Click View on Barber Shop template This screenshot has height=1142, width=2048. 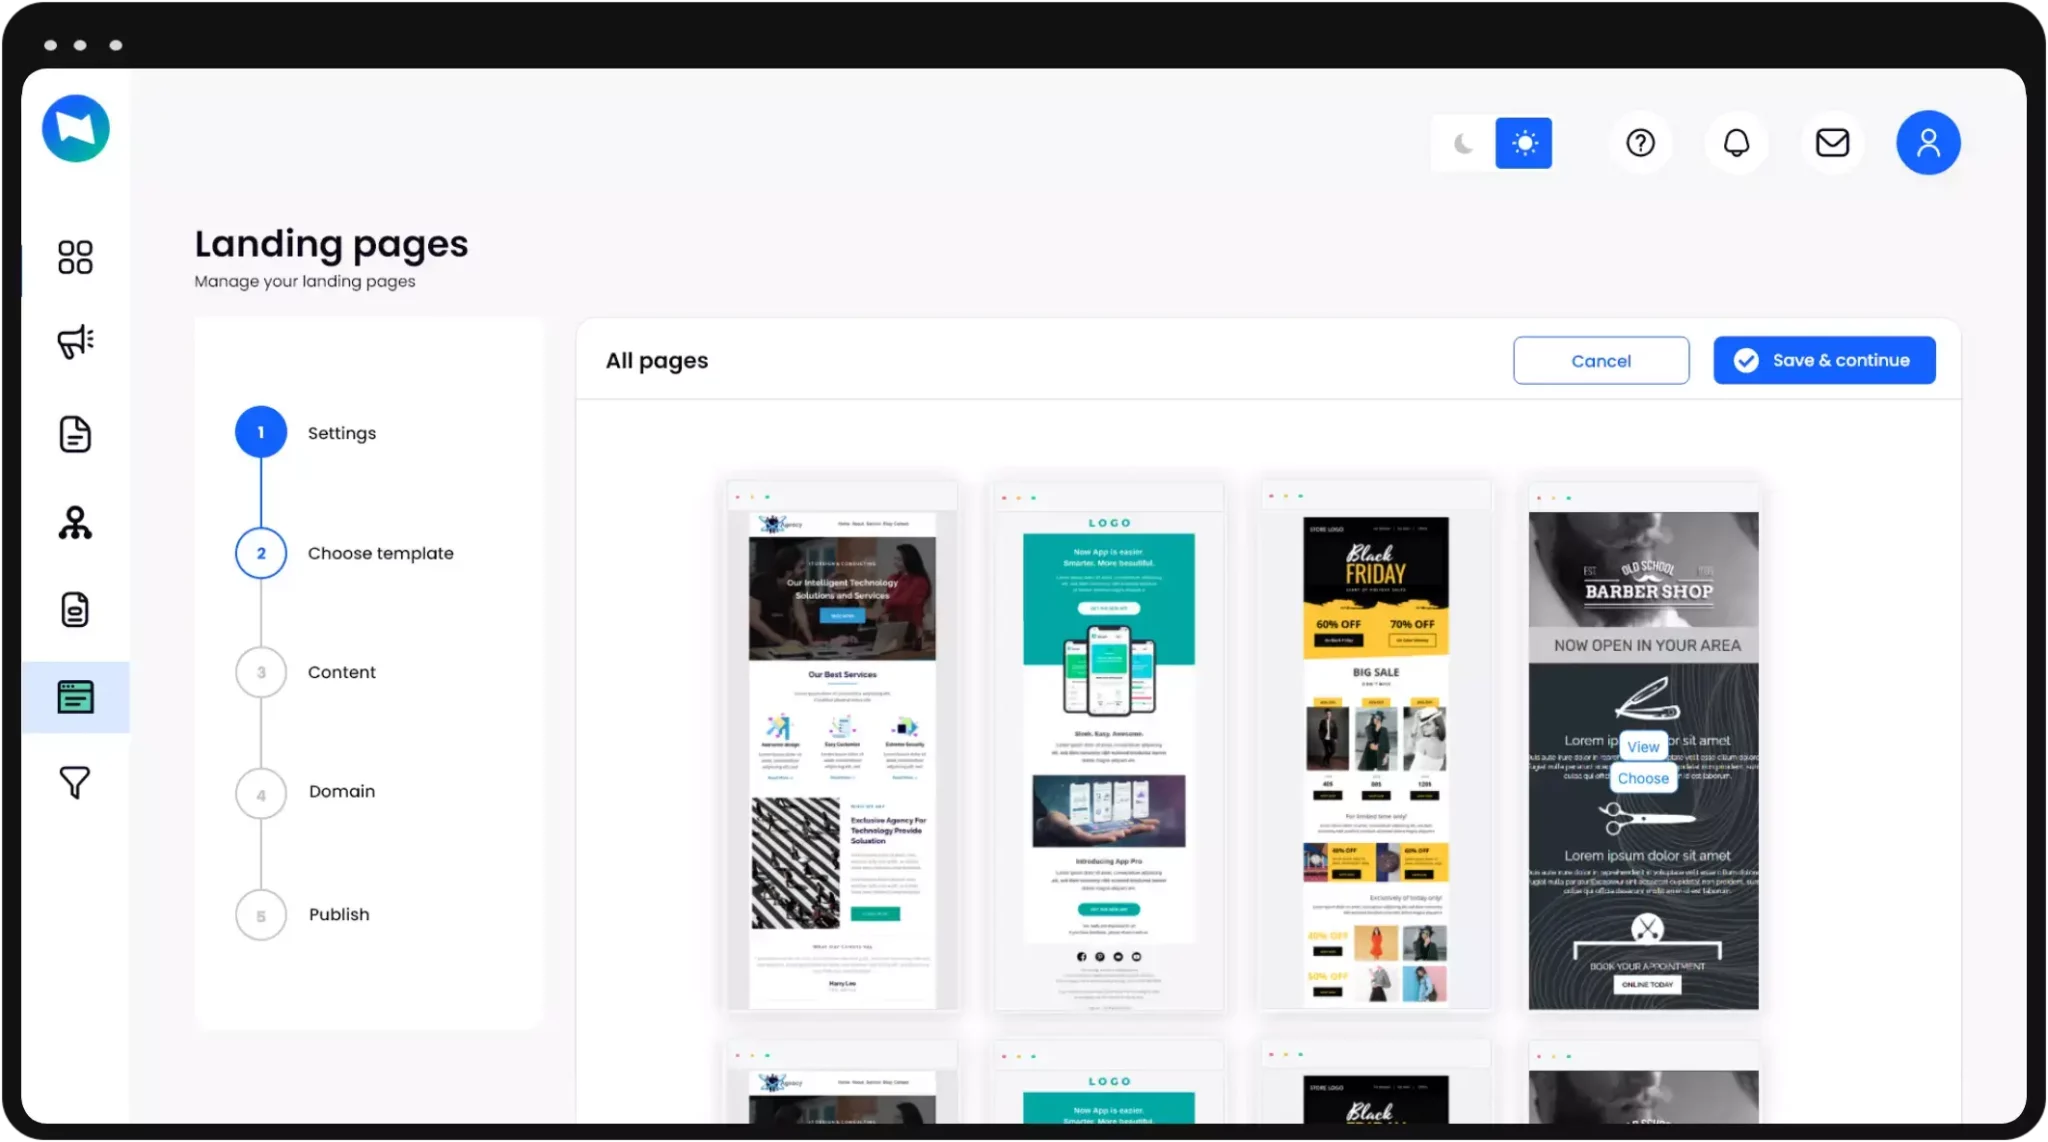click(1643, 747)
